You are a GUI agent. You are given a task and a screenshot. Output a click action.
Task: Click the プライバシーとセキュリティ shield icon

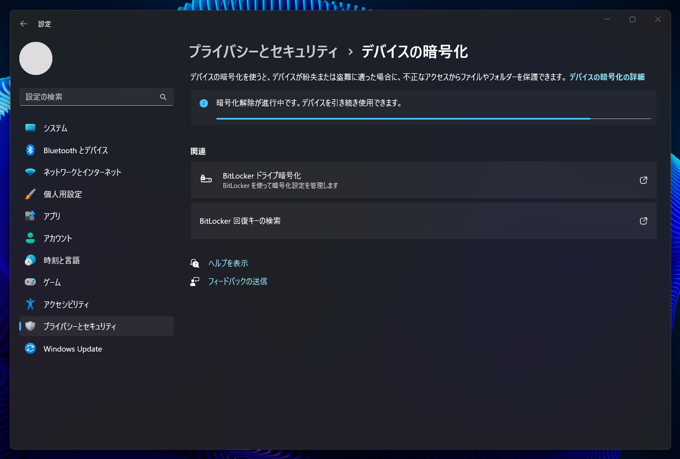30,326
